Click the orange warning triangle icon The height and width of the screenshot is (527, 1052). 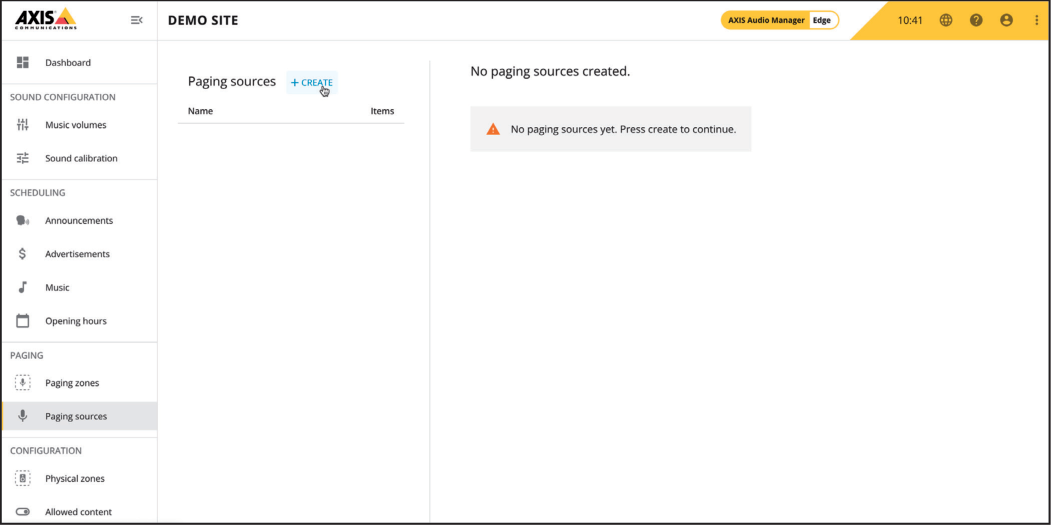[493, 129]
